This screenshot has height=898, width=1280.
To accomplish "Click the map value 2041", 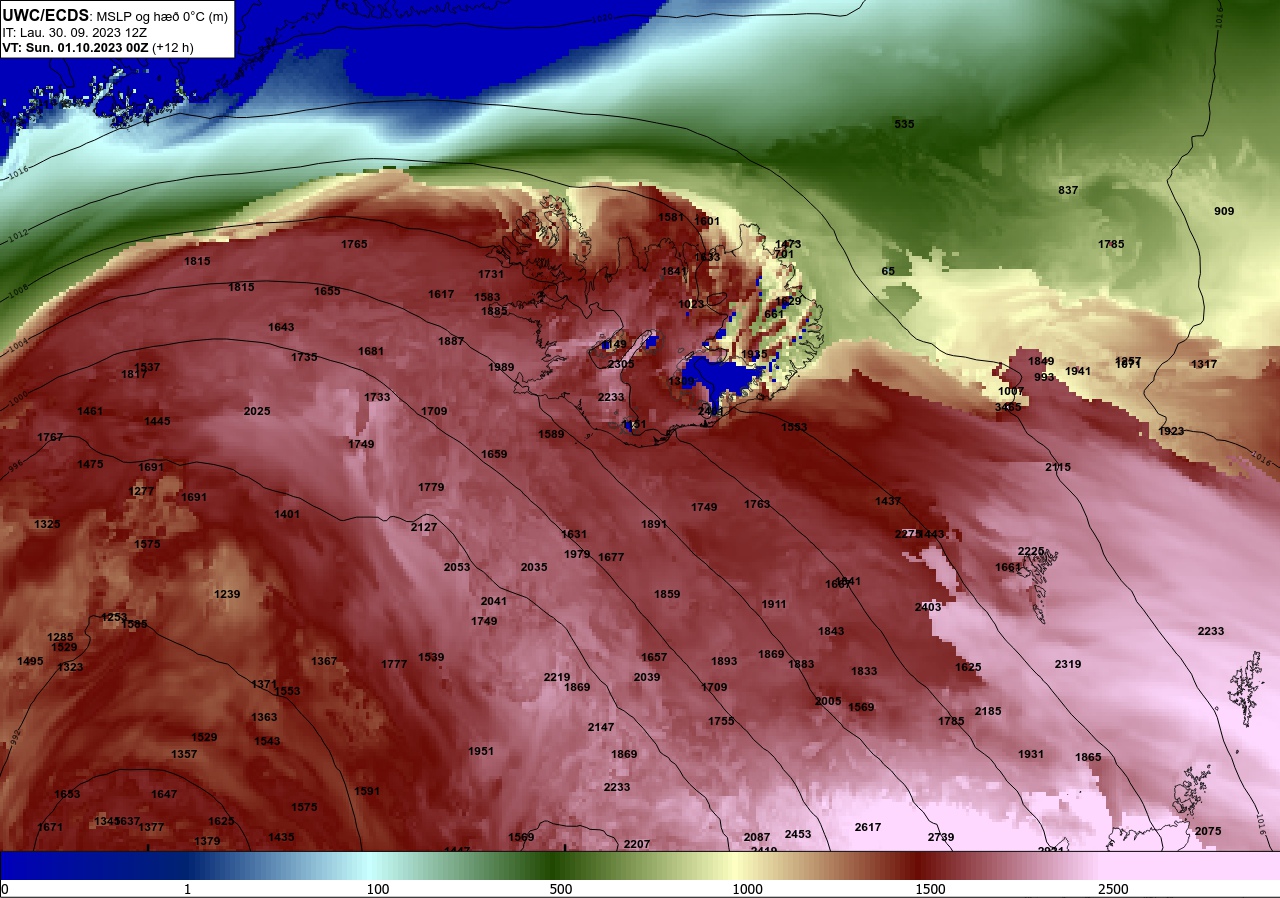I will pyautogui.click(x=494, y=601).
